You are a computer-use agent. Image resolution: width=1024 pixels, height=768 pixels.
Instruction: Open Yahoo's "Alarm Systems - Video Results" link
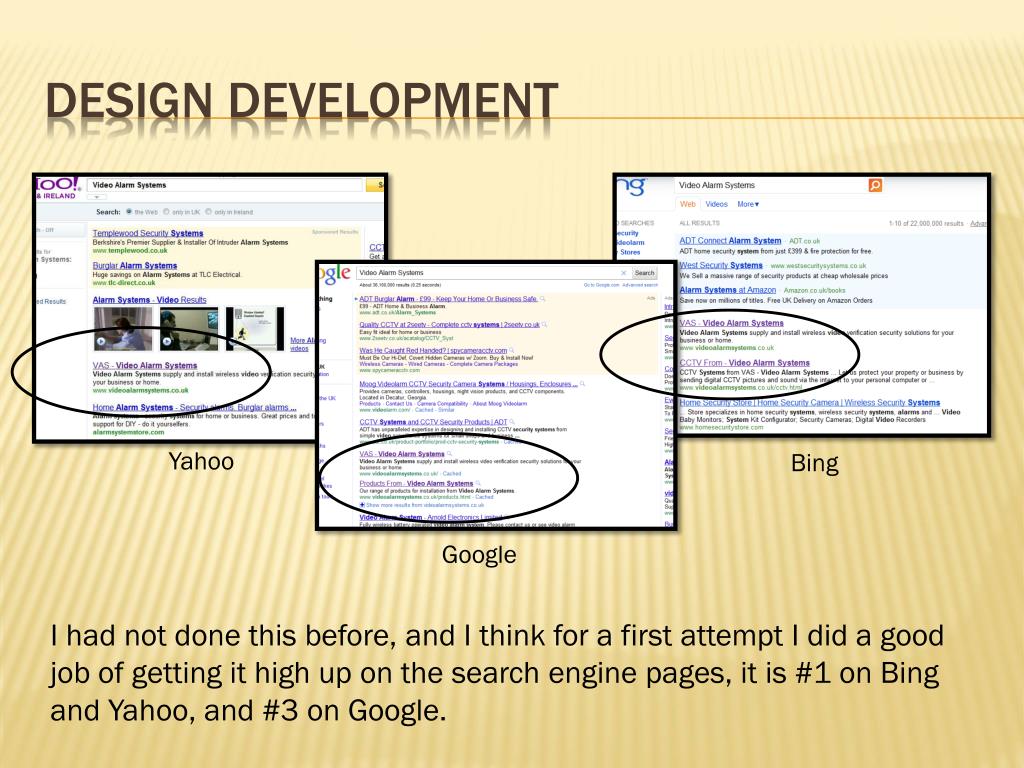point(149,300)
